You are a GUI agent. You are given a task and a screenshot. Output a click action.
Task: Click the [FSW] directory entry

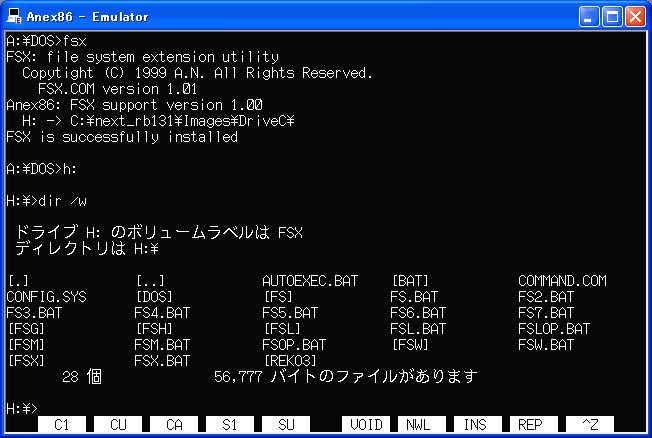pos(410,345)
